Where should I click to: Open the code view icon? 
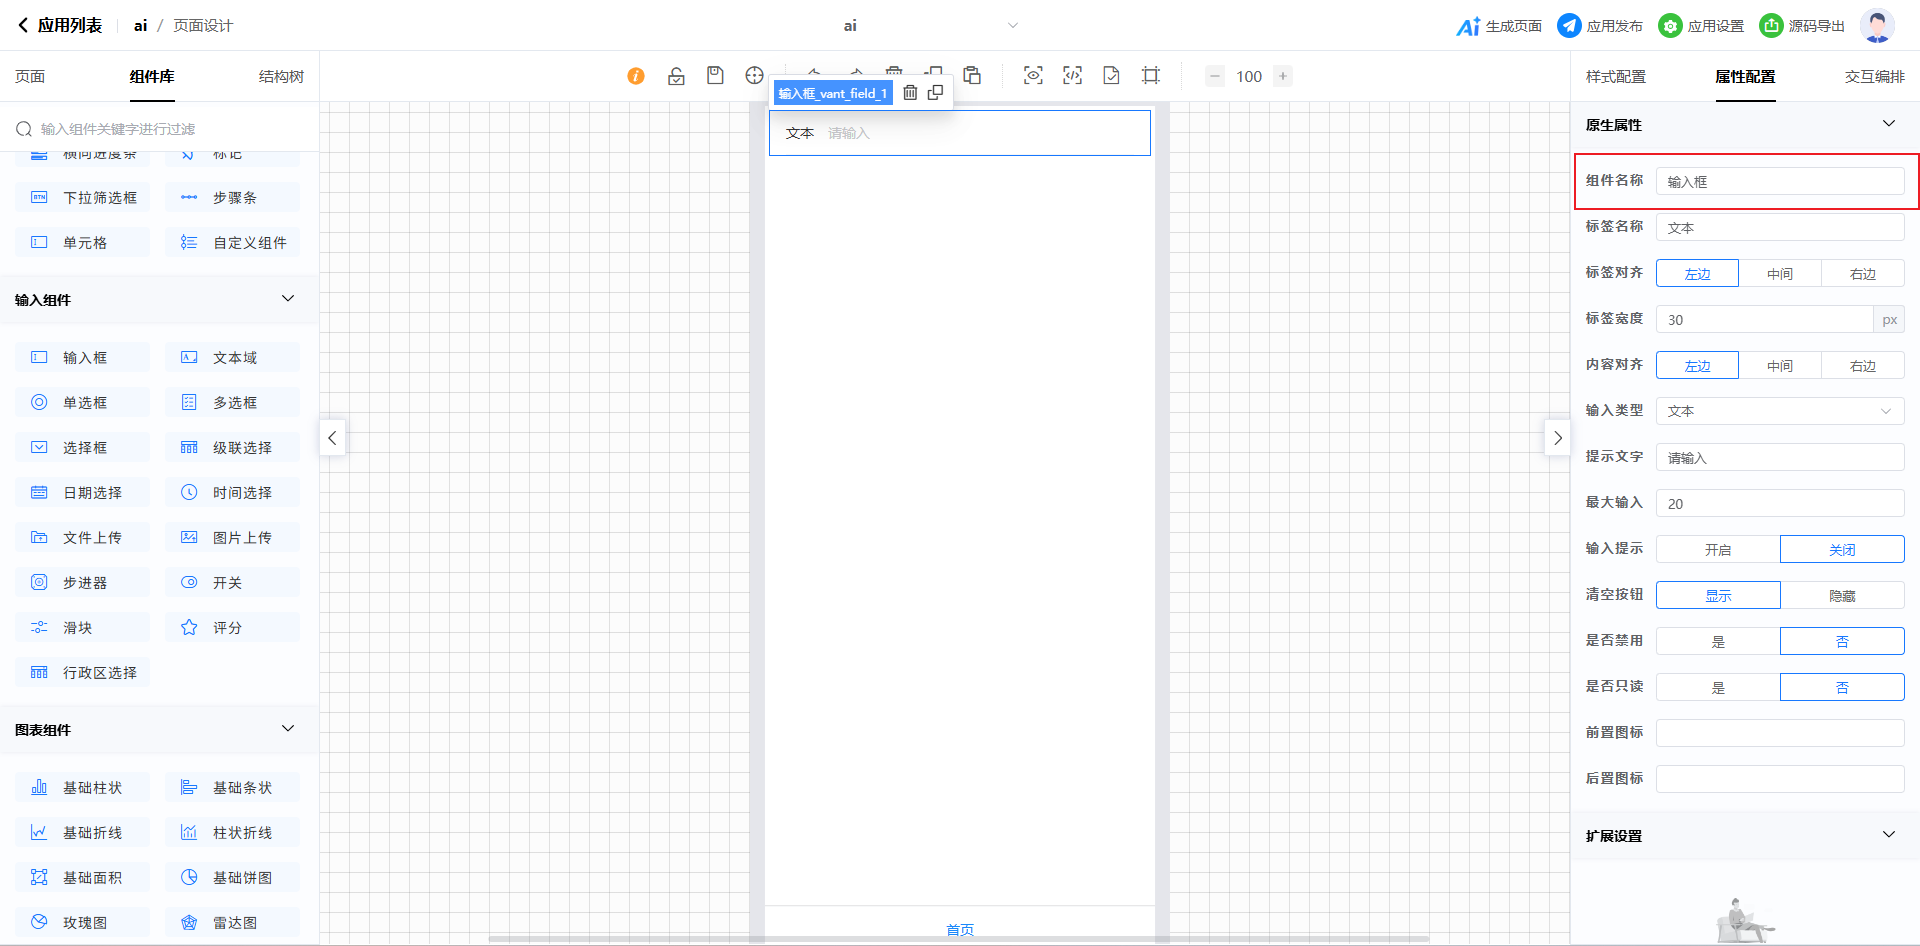[x=1072, y=76]
